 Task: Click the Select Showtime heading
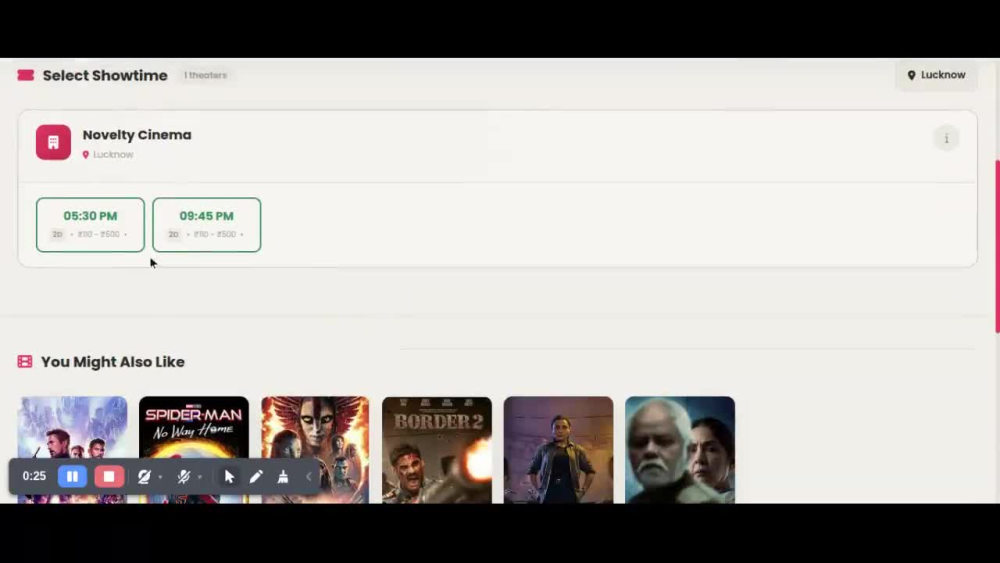105,75
